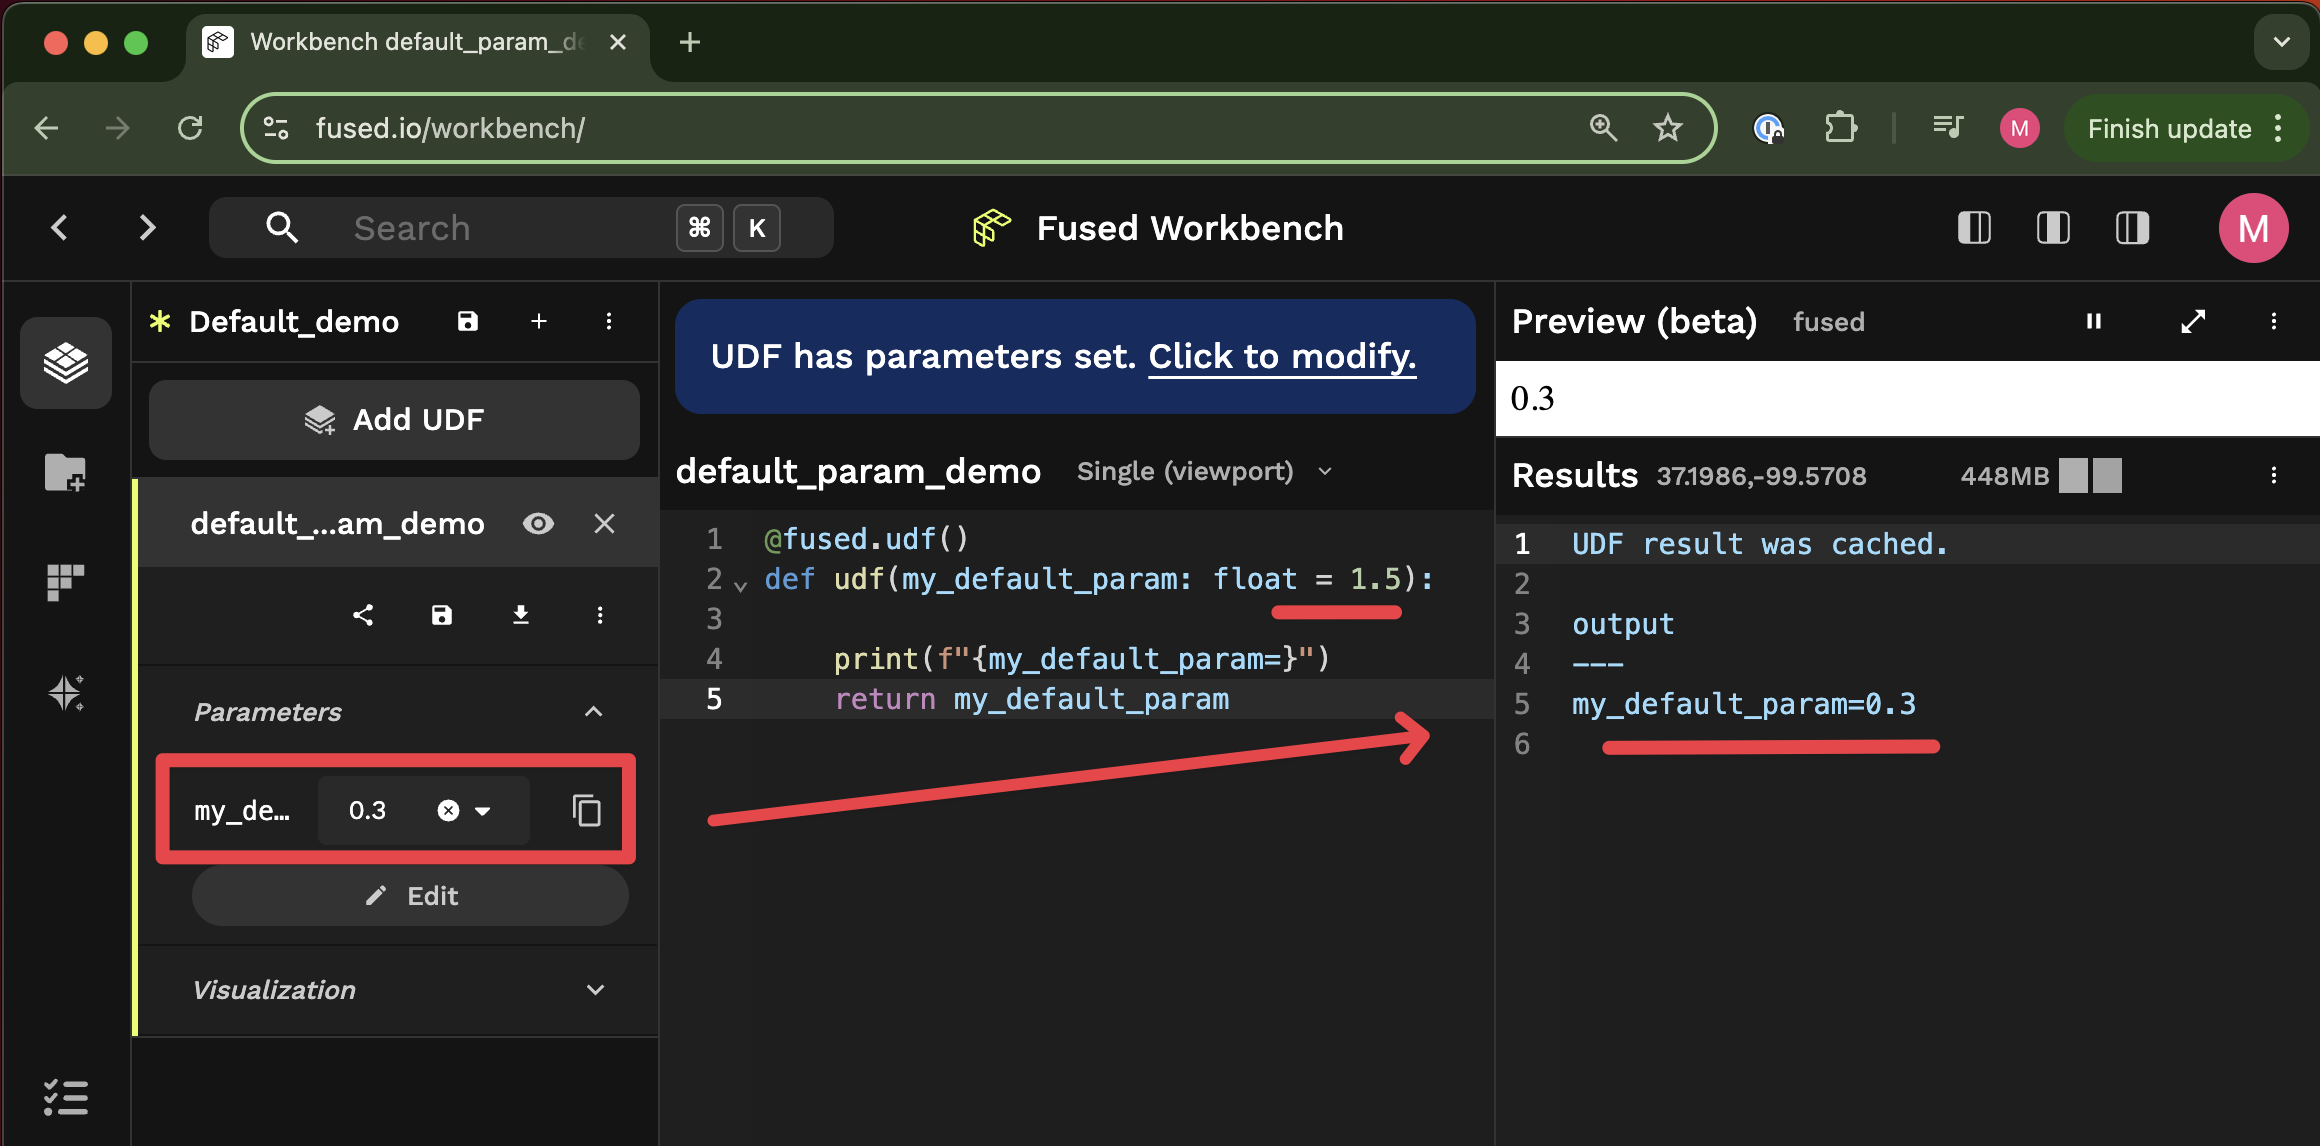Click the 'fused' label beside Preview (beta)
Image resolution: width=2320 pixels, height=1146 pixels.
coord(1829,322)
